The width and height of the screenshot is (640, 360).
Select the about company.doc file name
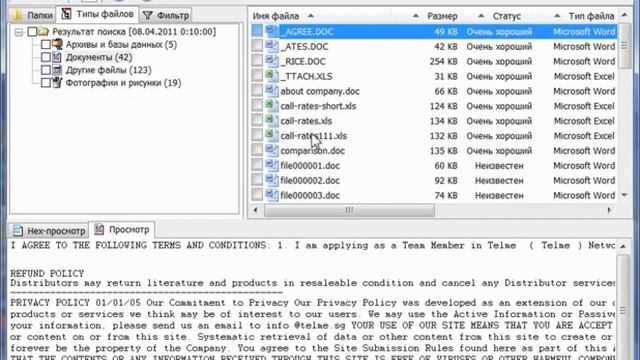tap(320, 91)
